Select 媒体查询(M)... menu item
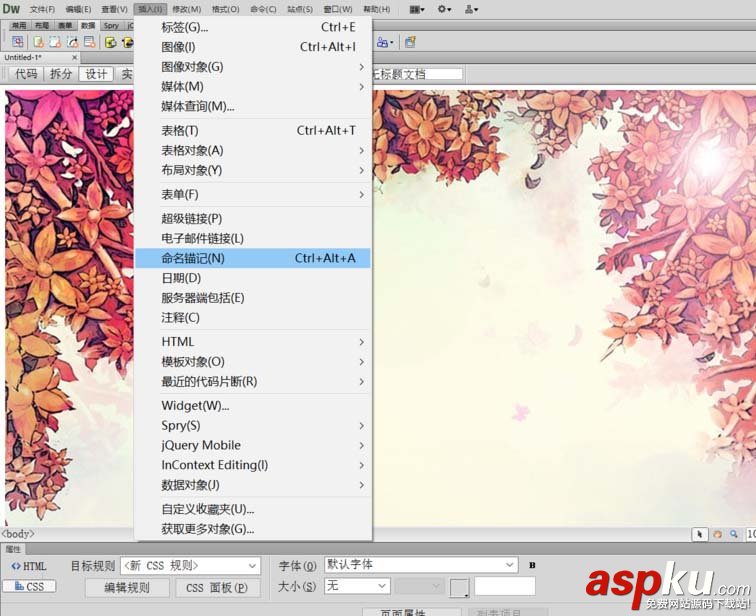756x616 pixels. click(x=253, y=106)
